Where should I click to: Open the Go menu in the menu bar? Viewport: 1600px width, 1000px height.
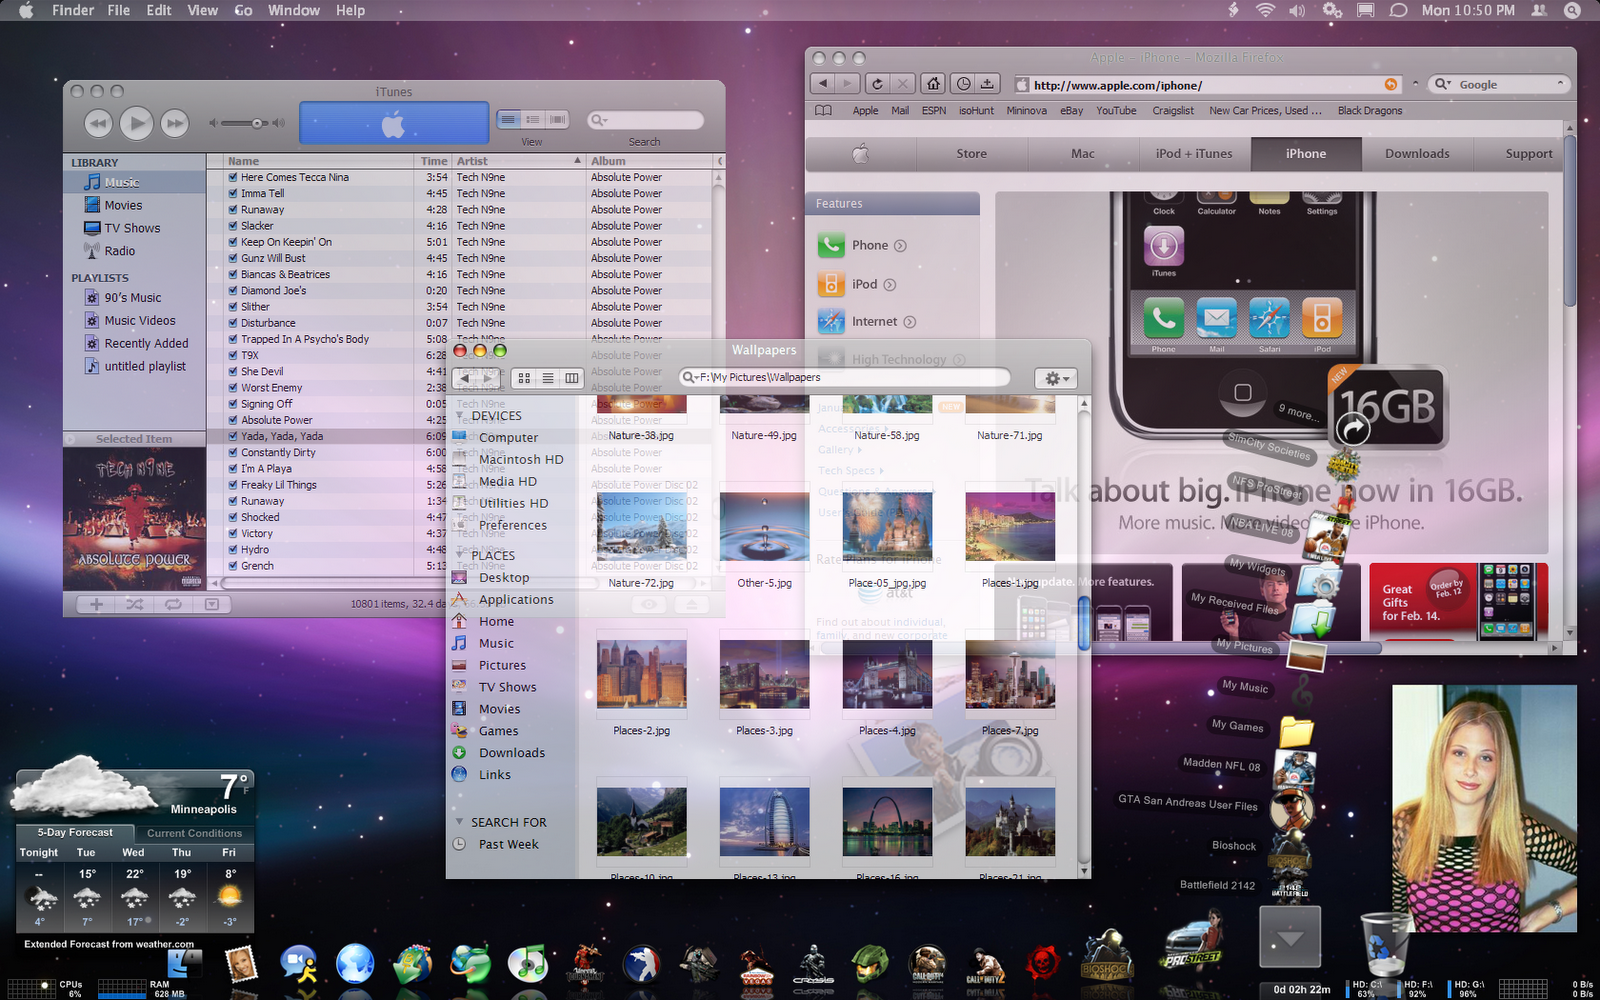[x=243, y=10]
